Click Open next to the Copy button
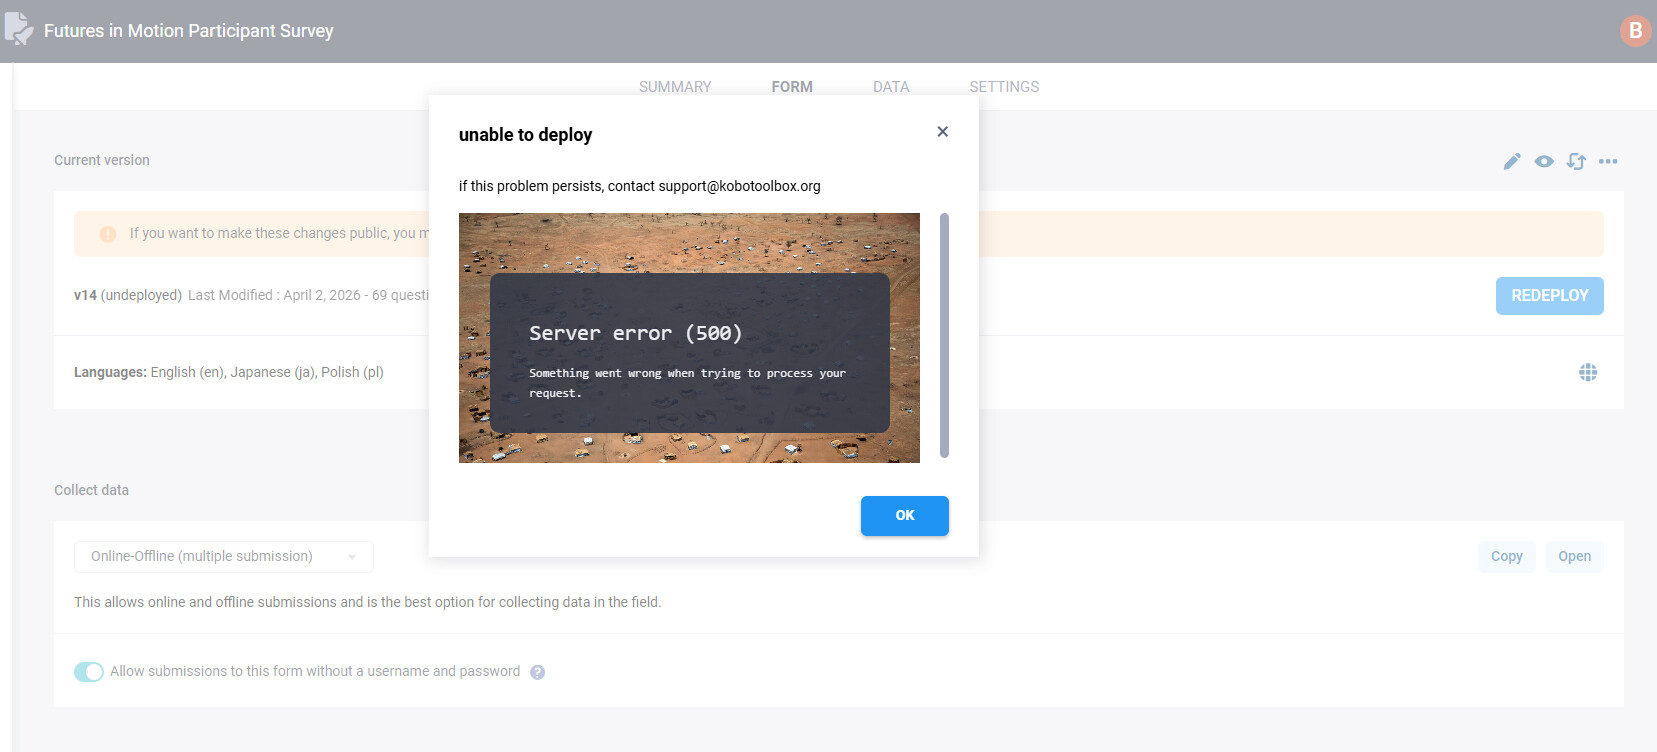The width and height of the screenshot is (1657, 752). coord(1574,557)
